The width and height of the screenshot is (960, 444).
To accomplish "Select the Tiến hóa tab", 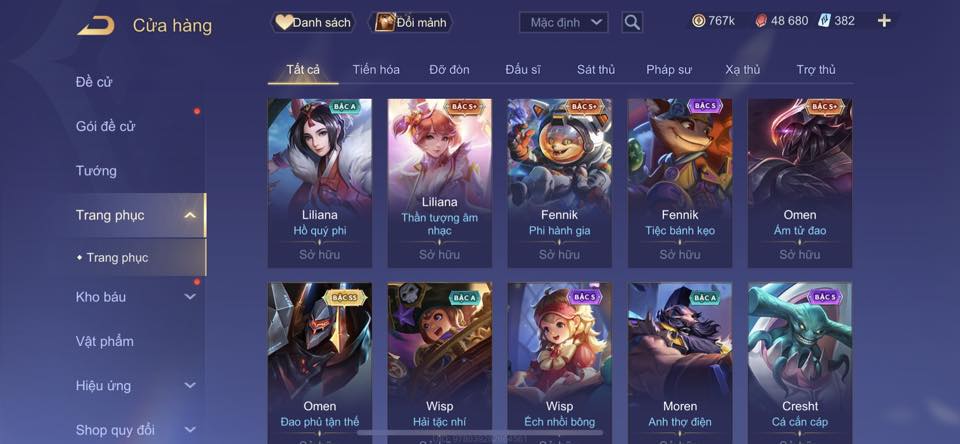I will [x=376, y=70].
